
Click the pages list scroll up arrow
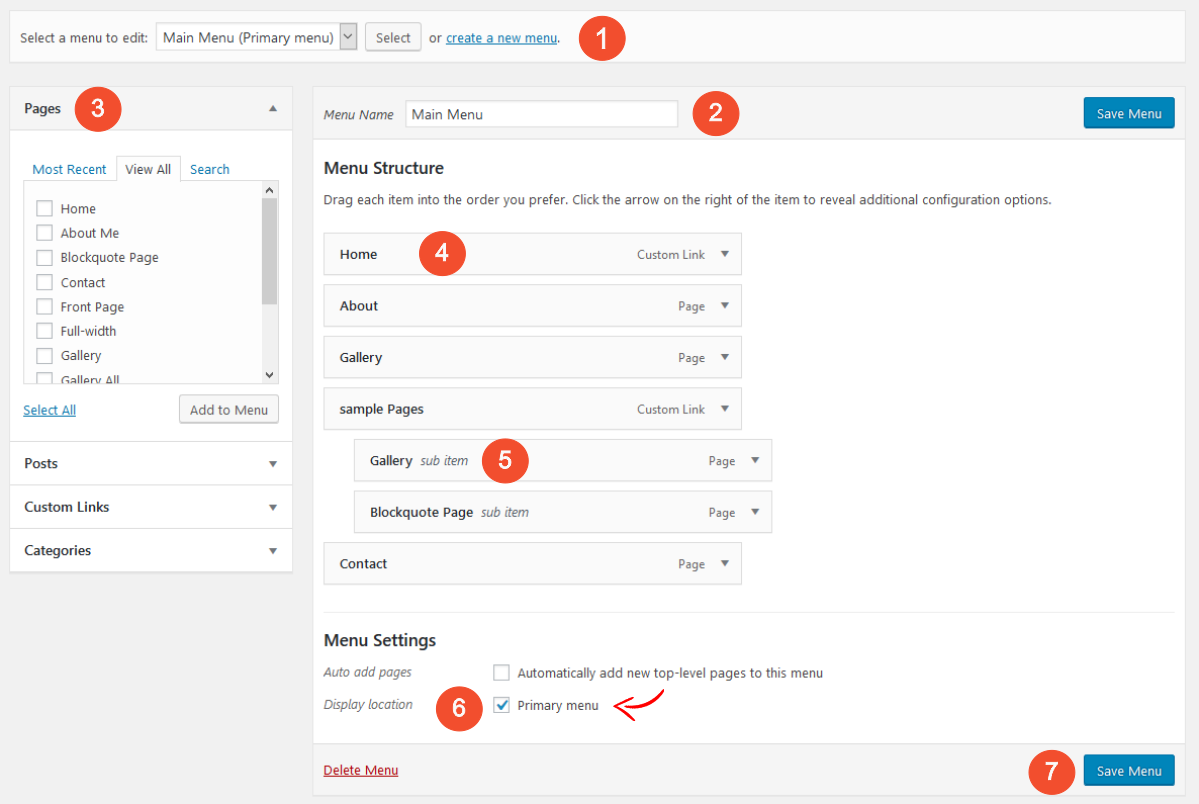pos(269,190)
